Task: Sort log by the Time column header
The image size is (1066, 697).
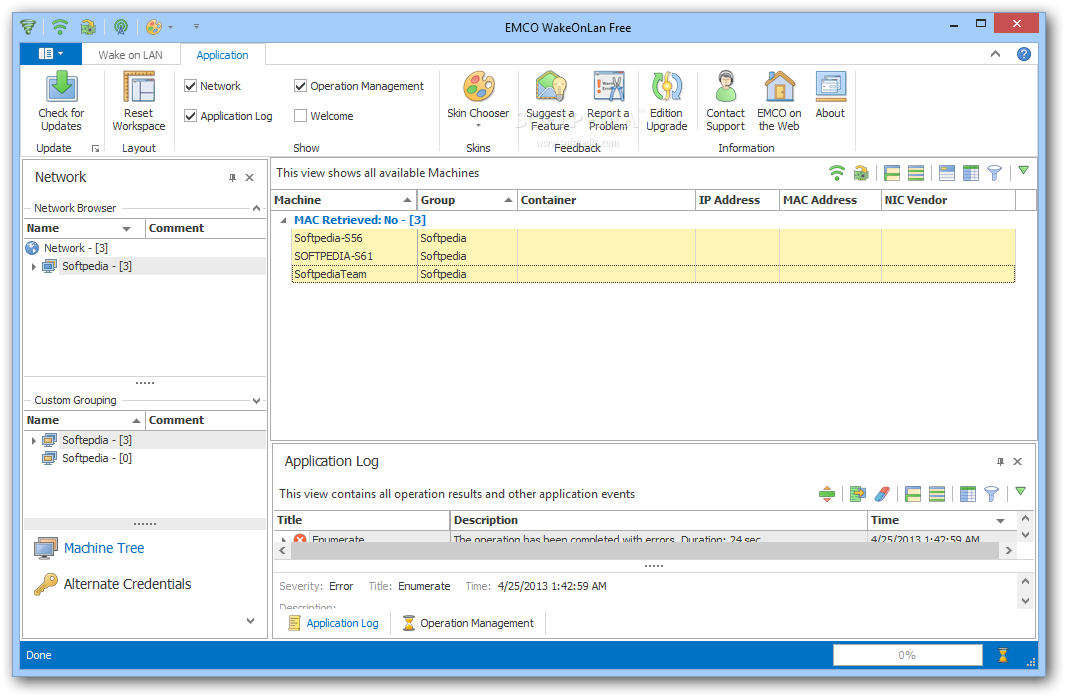Action: click(x=941, y=520)
